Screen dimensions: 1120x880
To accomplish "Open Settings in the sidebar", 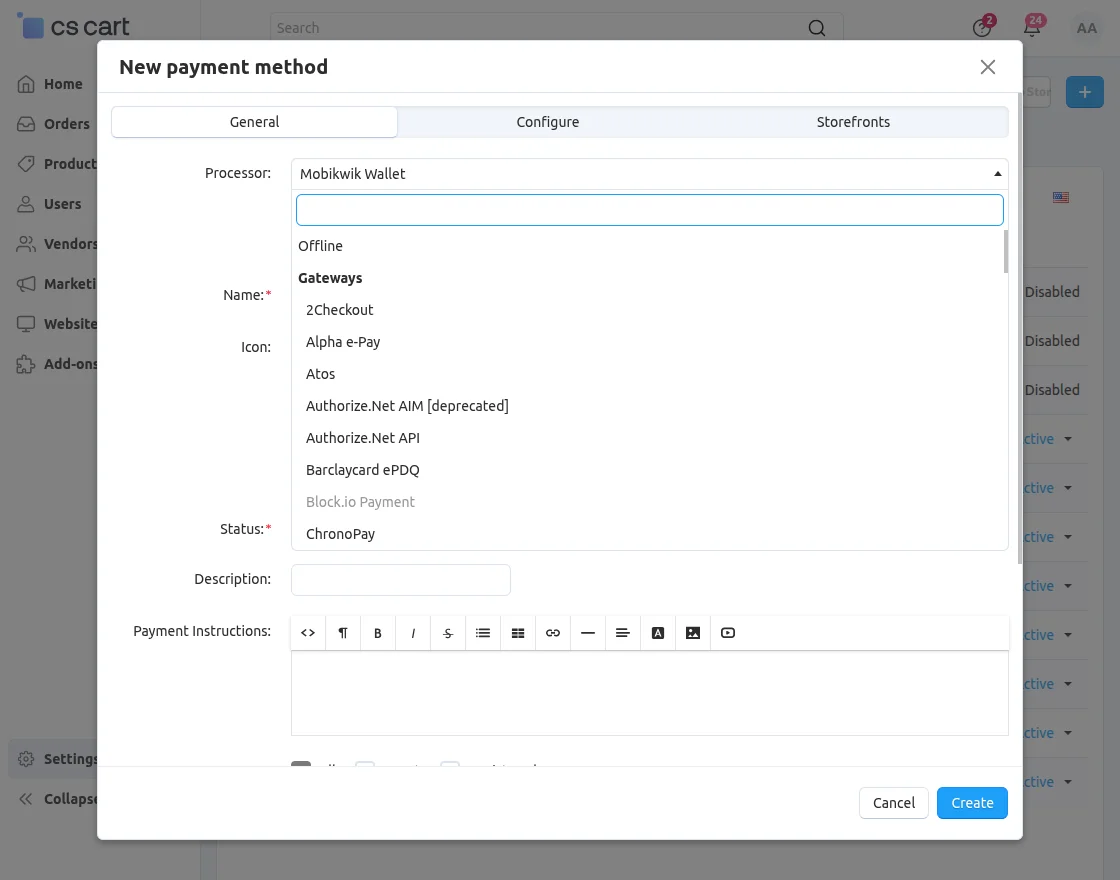I will (x=56, y=759).
